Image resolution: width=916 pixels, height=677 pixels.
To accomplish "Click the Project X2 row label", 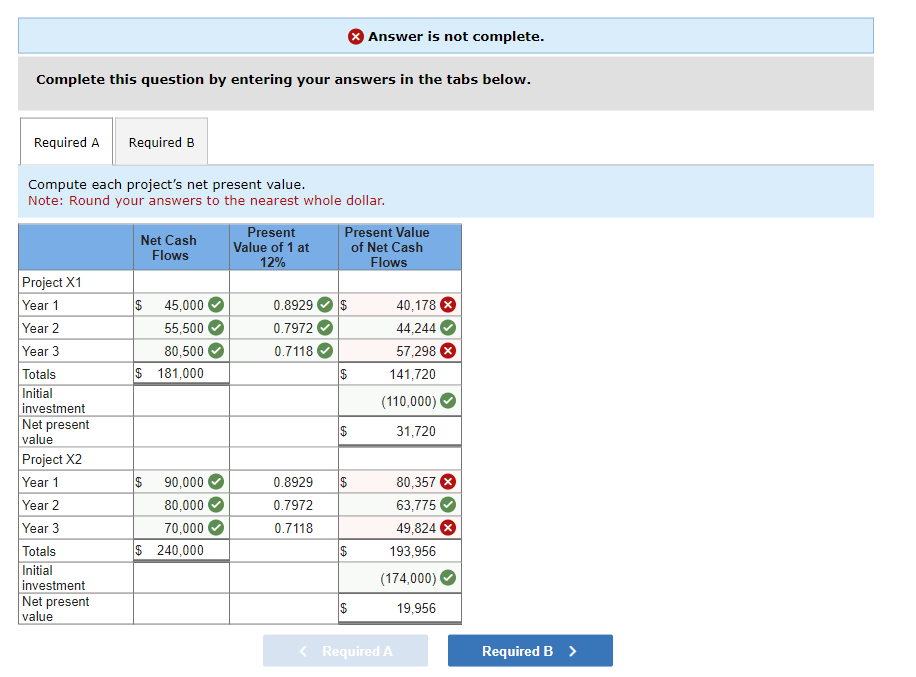I will (x=52, y=459).
